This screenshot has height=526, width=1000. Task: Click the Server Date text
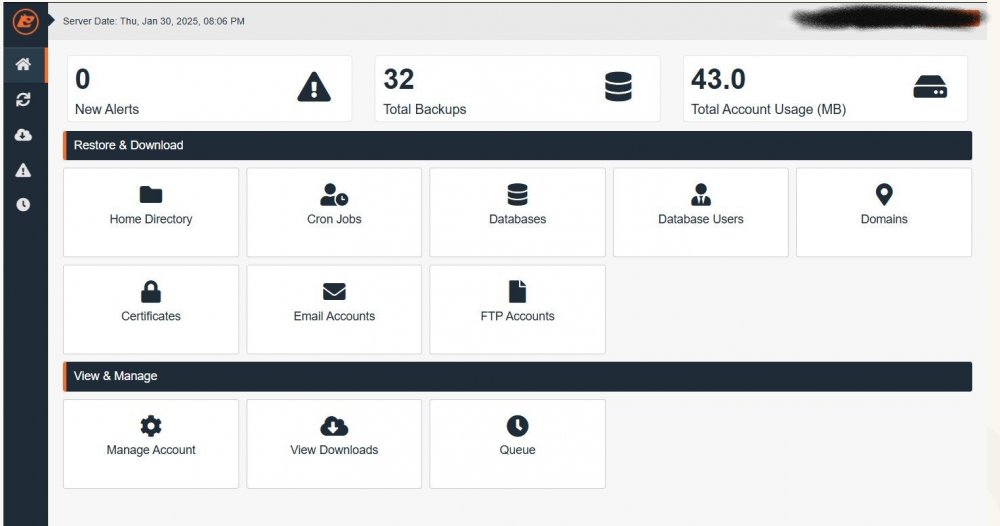click(154, 21)
